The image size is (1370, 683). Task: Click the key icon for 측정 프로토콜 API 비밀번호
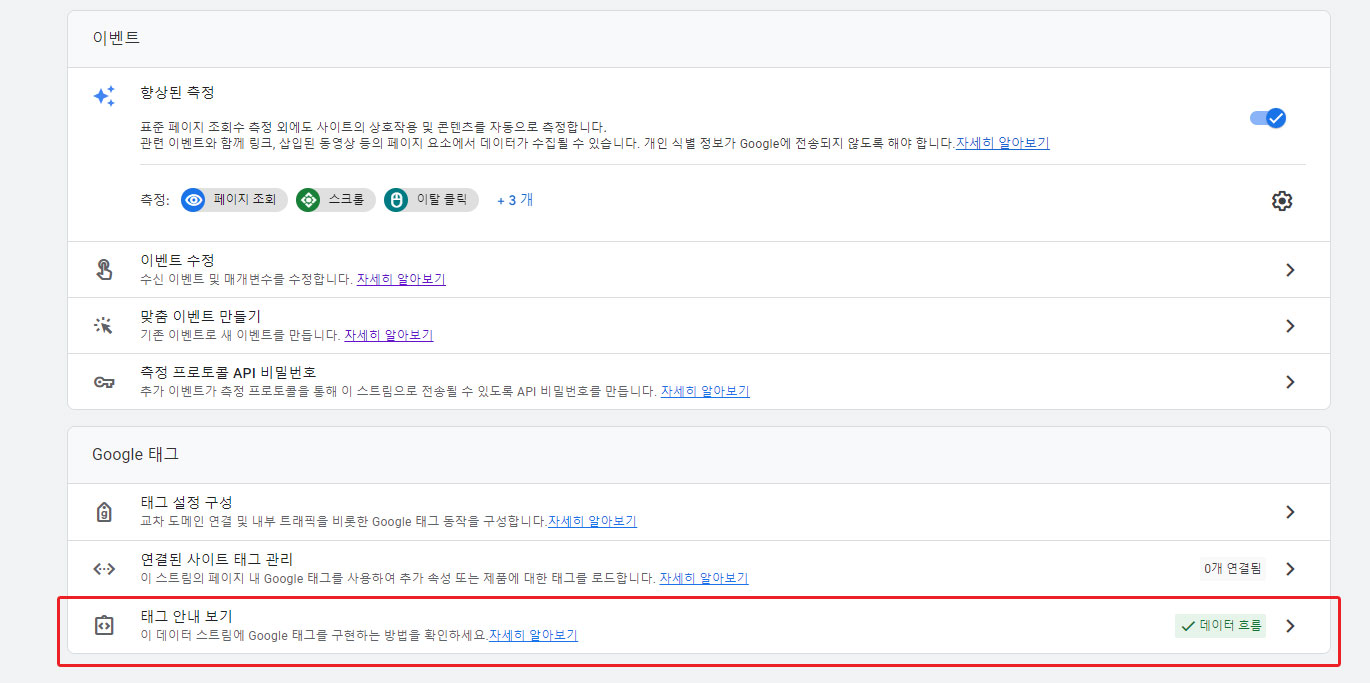coord(104,382)
